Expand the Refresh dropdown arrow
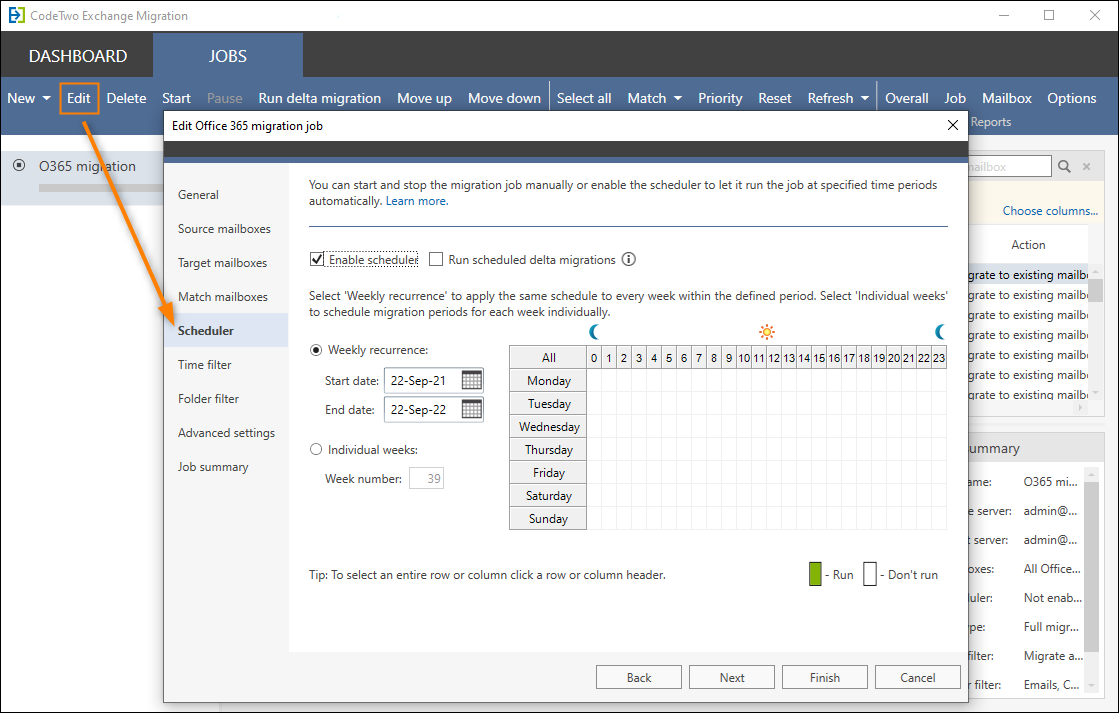This screenshot has width=1119, height=713. (x=864, y=98)
